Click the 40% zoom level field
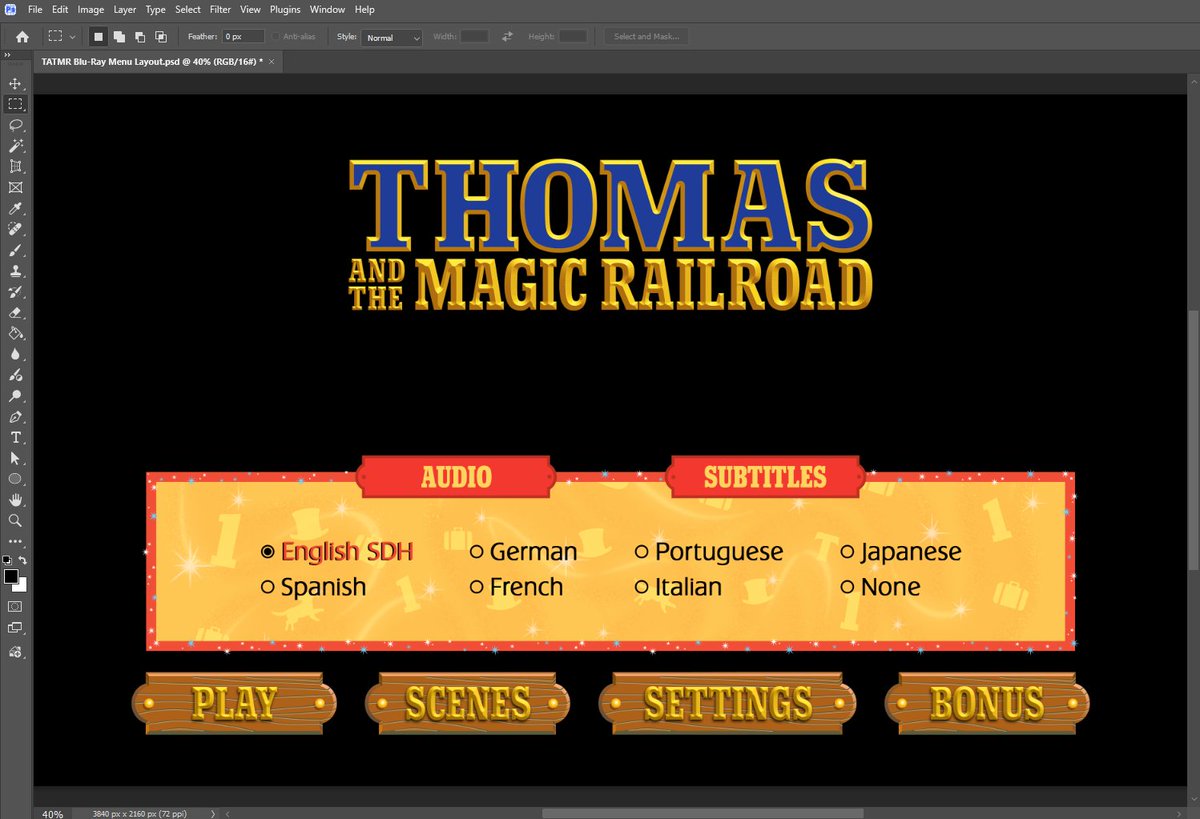The height and width of the screenshot is (819, 1200). pos(54,813)
